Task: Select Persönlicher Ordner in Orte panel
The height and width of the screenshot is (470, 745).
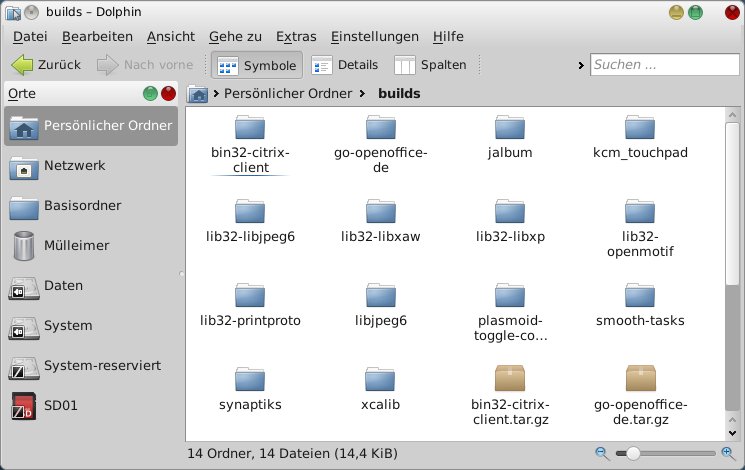Action: tap(91, 126)
